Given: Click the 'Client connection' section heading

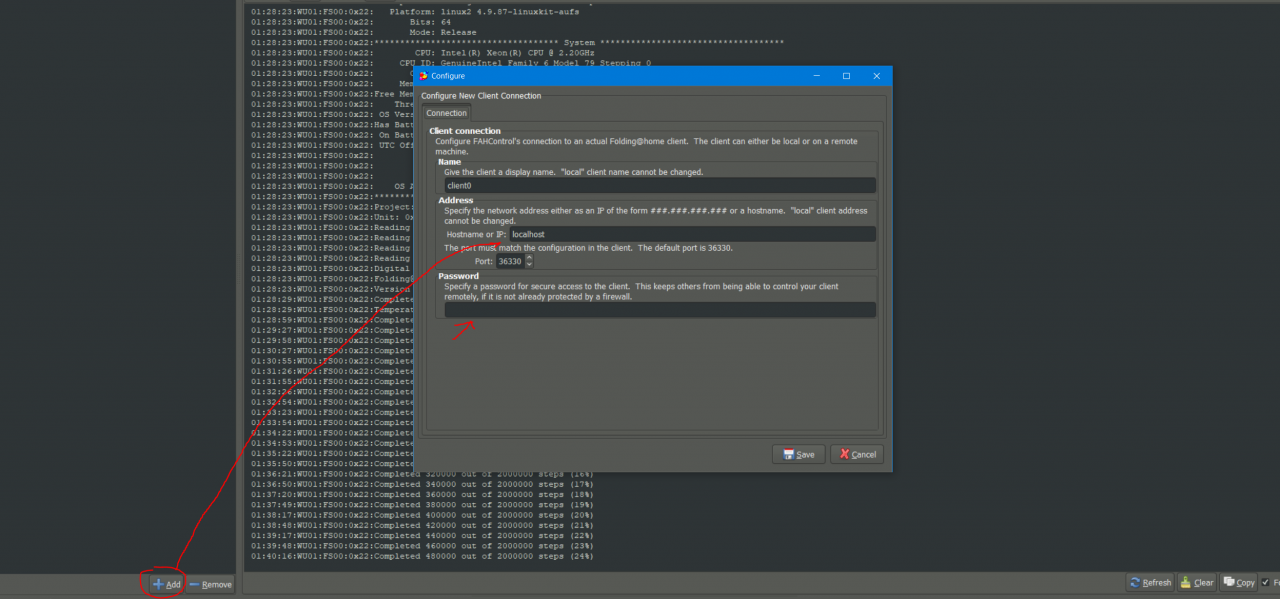Looking at the screenshot, I should [x=465, y=131].
